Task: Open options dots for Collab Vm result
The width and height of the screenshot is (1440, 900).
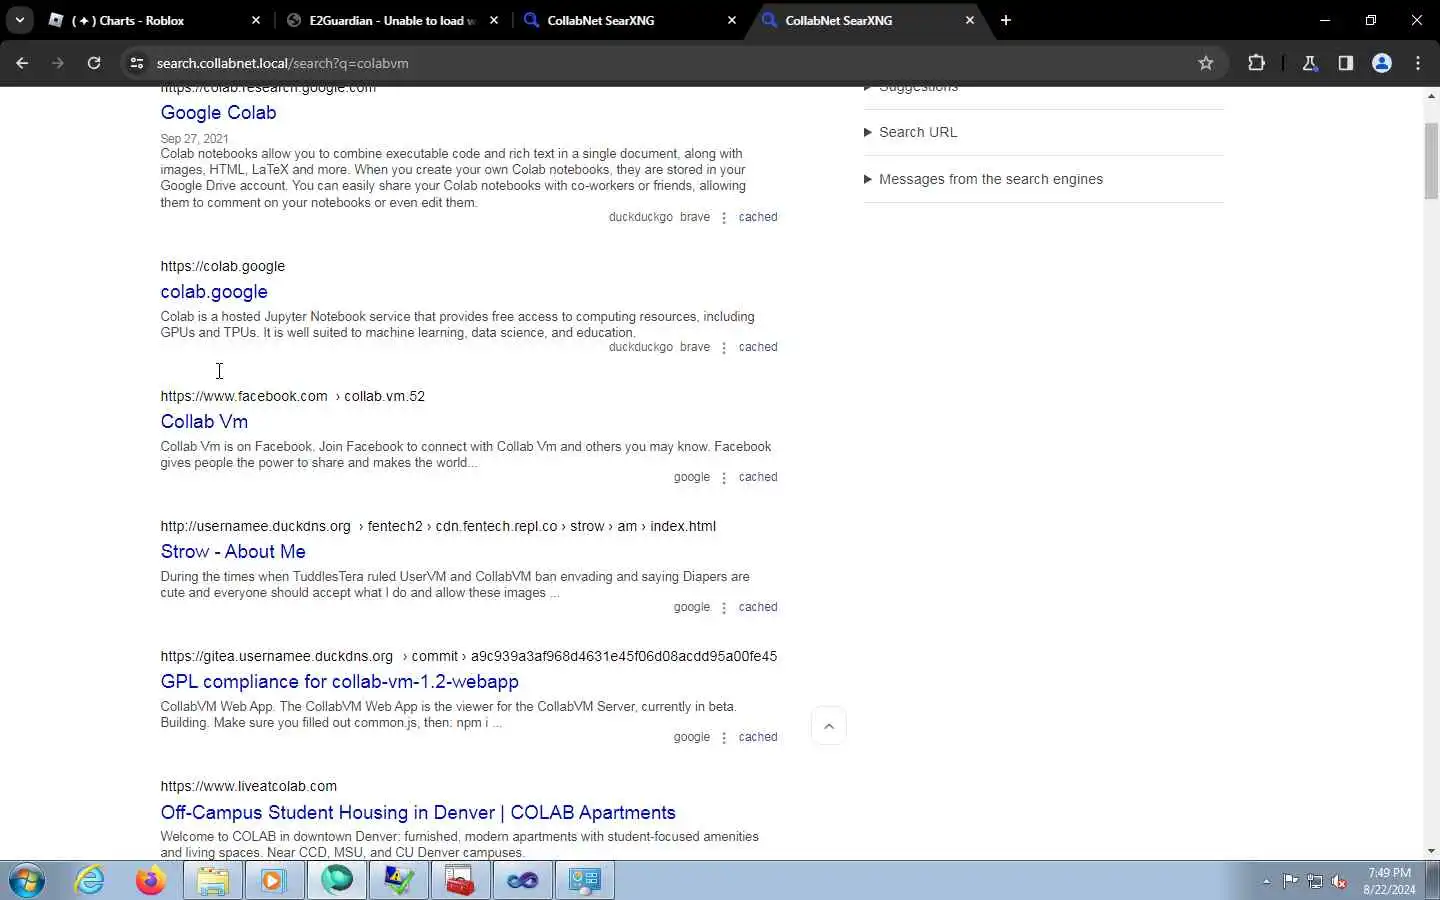Action: tap(724, 478)
